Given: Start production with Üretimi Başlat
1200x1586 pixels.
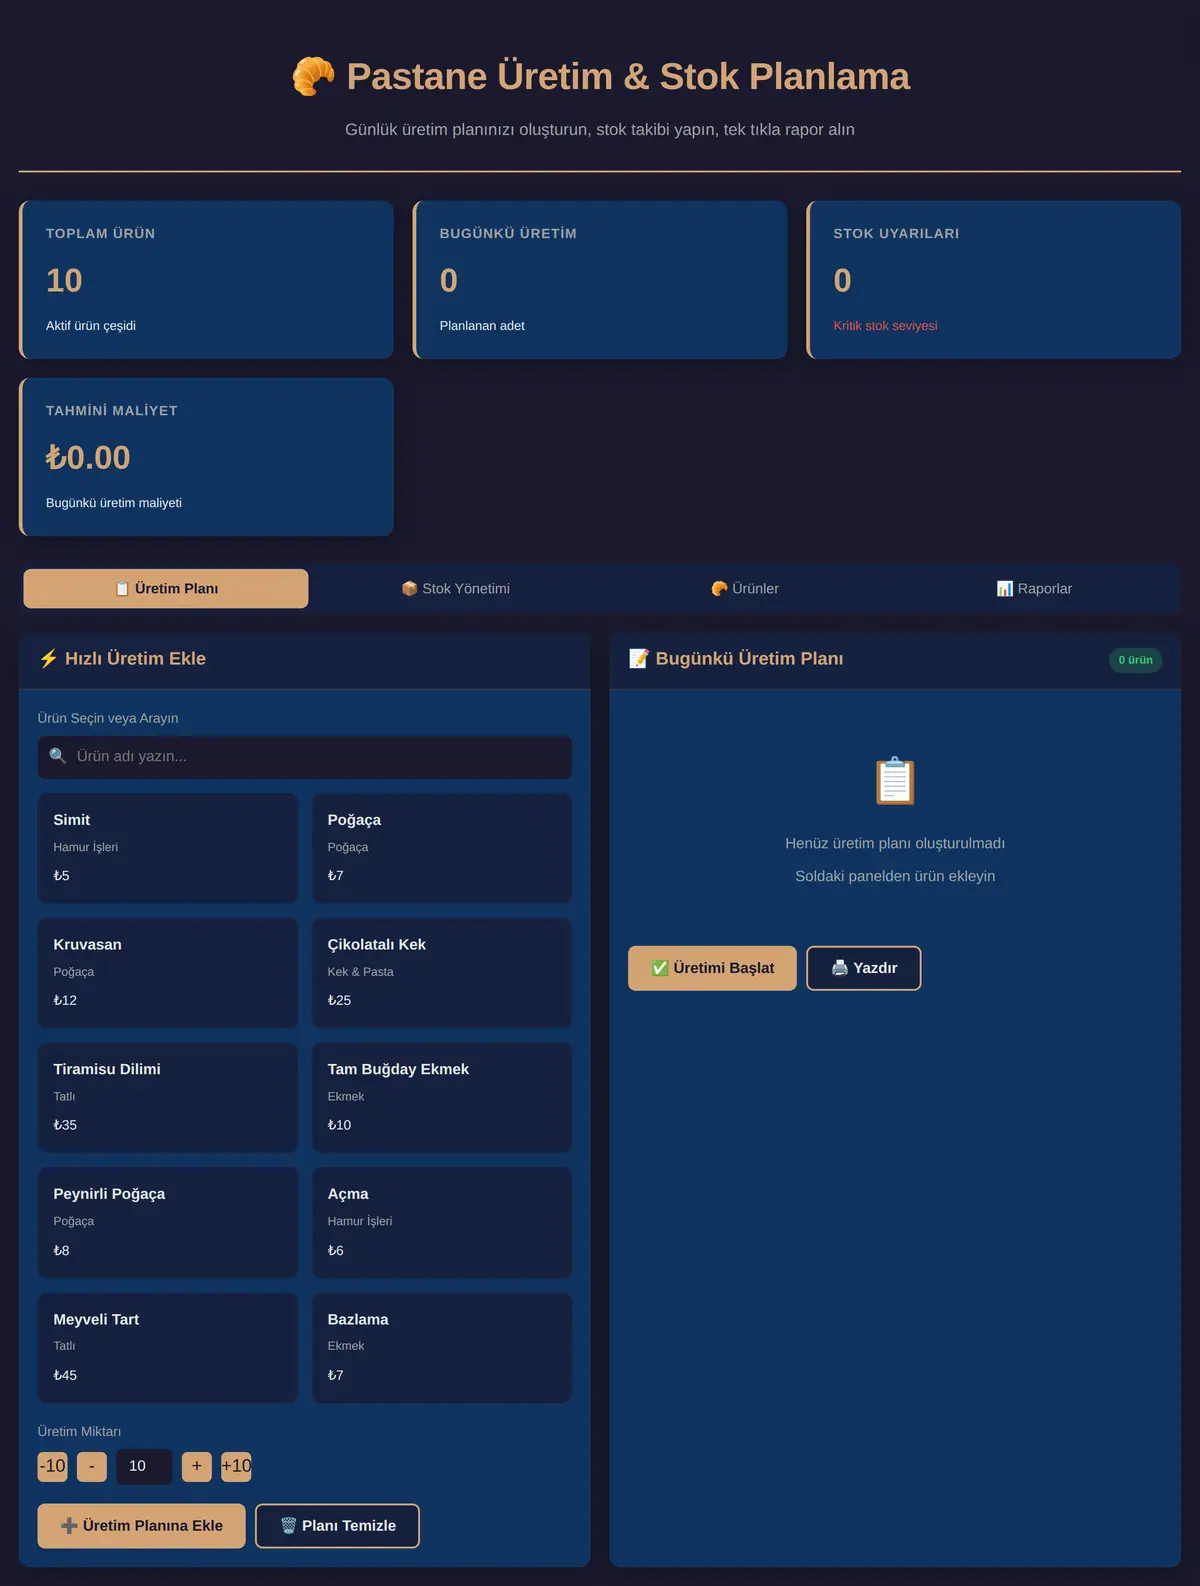Looking at the screenshot, I should point(712,968).
